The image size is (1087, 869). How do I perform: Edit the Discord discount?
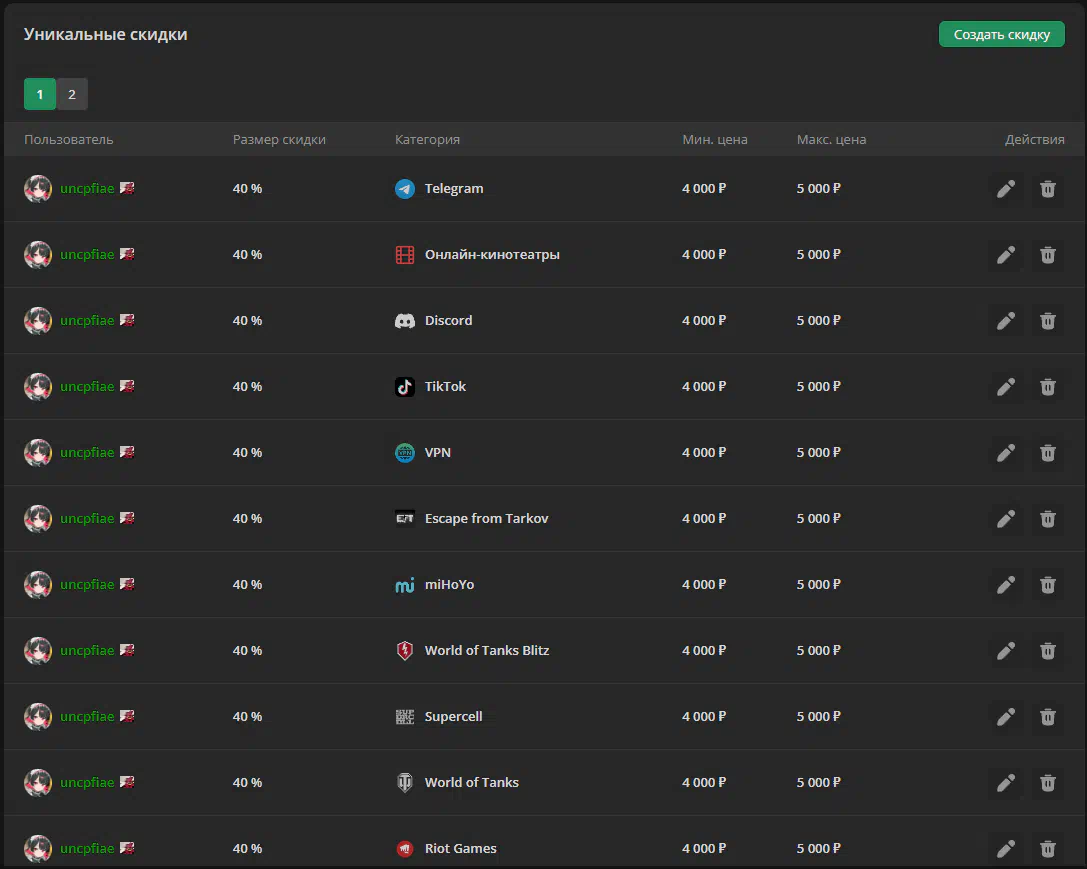[1006, 321]
